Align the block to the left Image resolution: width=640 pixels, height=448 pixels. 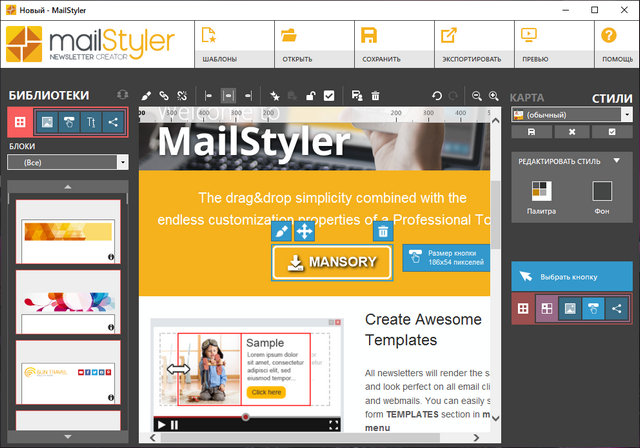[x=209, y=96]
